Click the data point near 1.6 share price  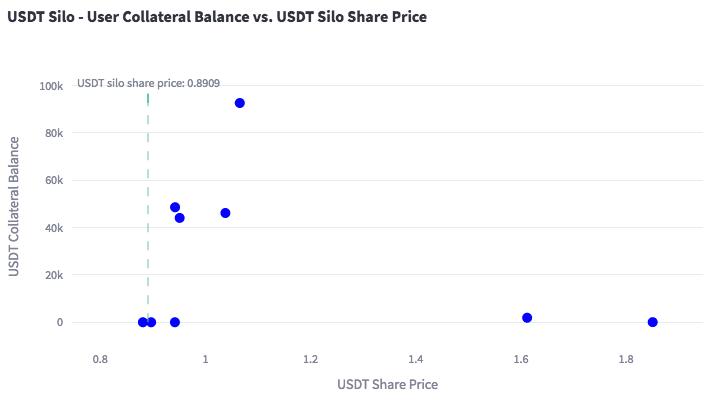[527, 318]
